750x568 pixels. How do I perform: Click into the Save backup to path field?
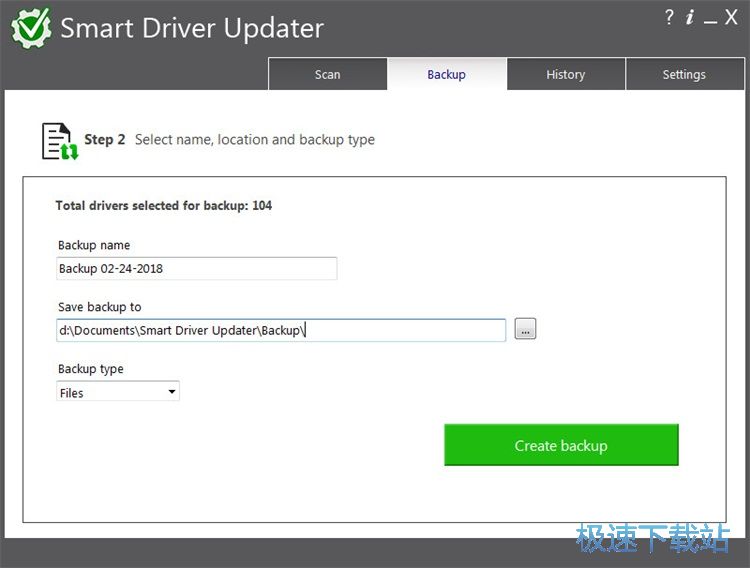(281, 330)
